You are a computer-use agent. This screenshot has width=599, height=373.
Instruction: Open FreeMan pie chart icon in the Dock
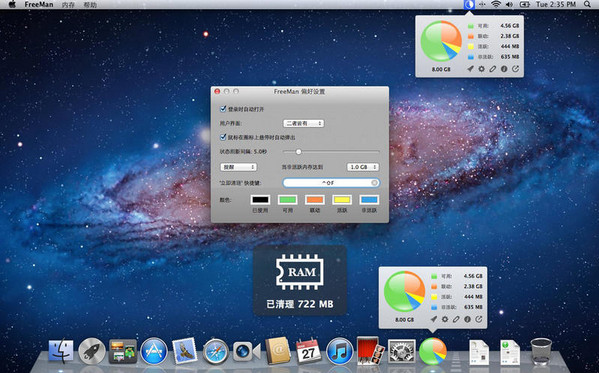pyautogui.click(x=432, y=351)
